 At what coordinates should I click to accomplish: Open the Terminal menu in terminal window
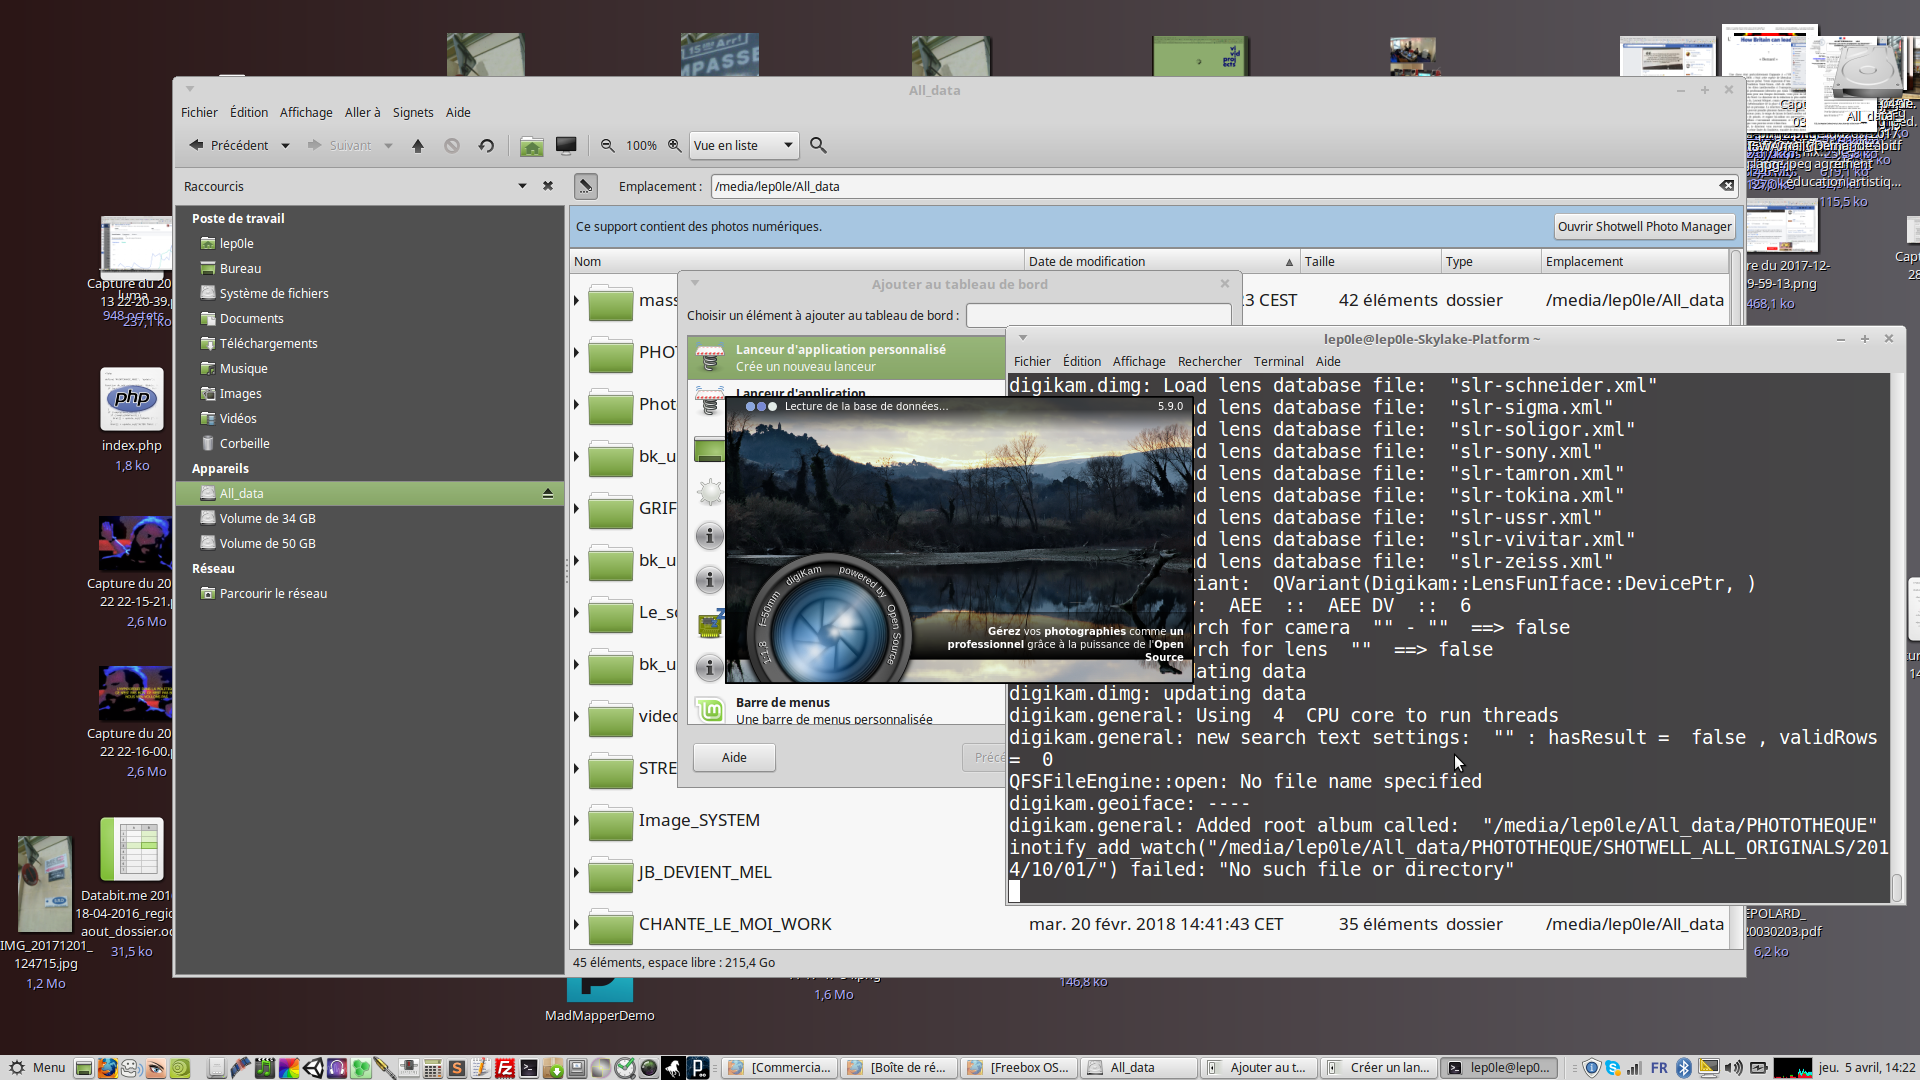click(1278, 362)
